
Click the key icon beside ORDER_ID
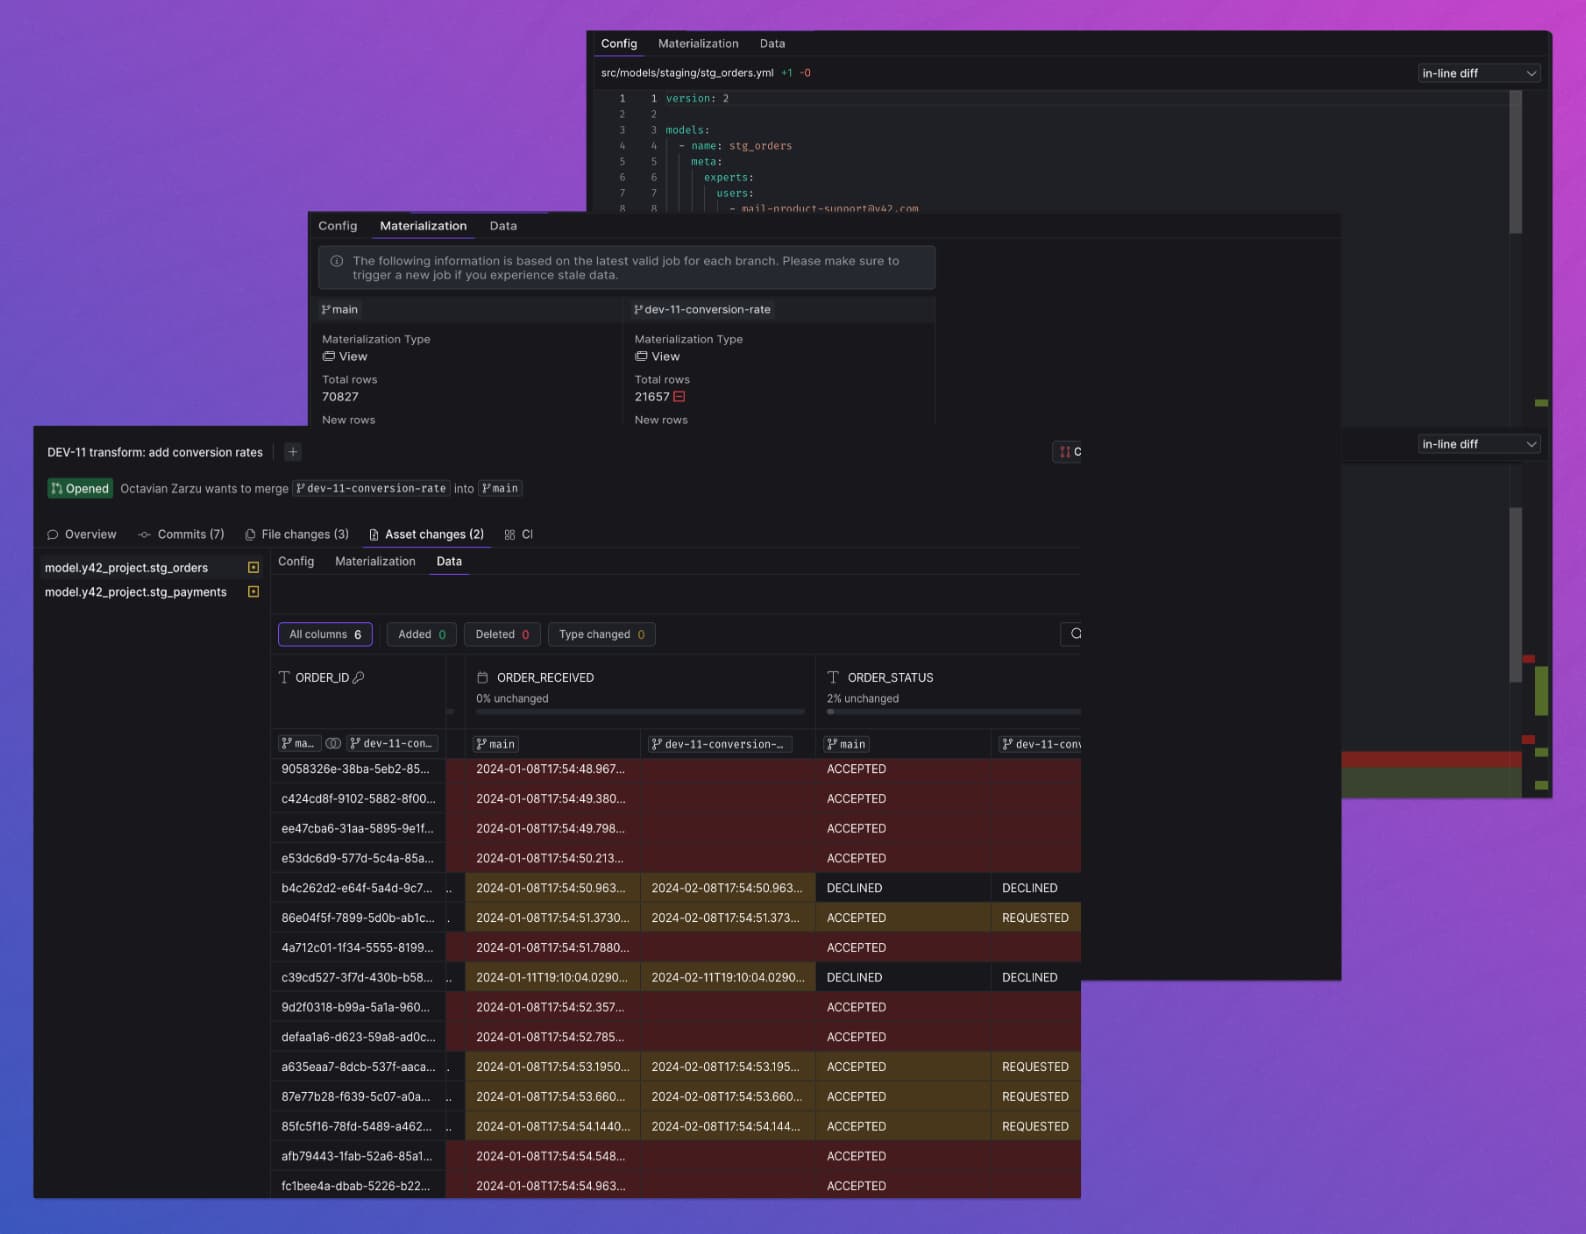pos(359,678)
